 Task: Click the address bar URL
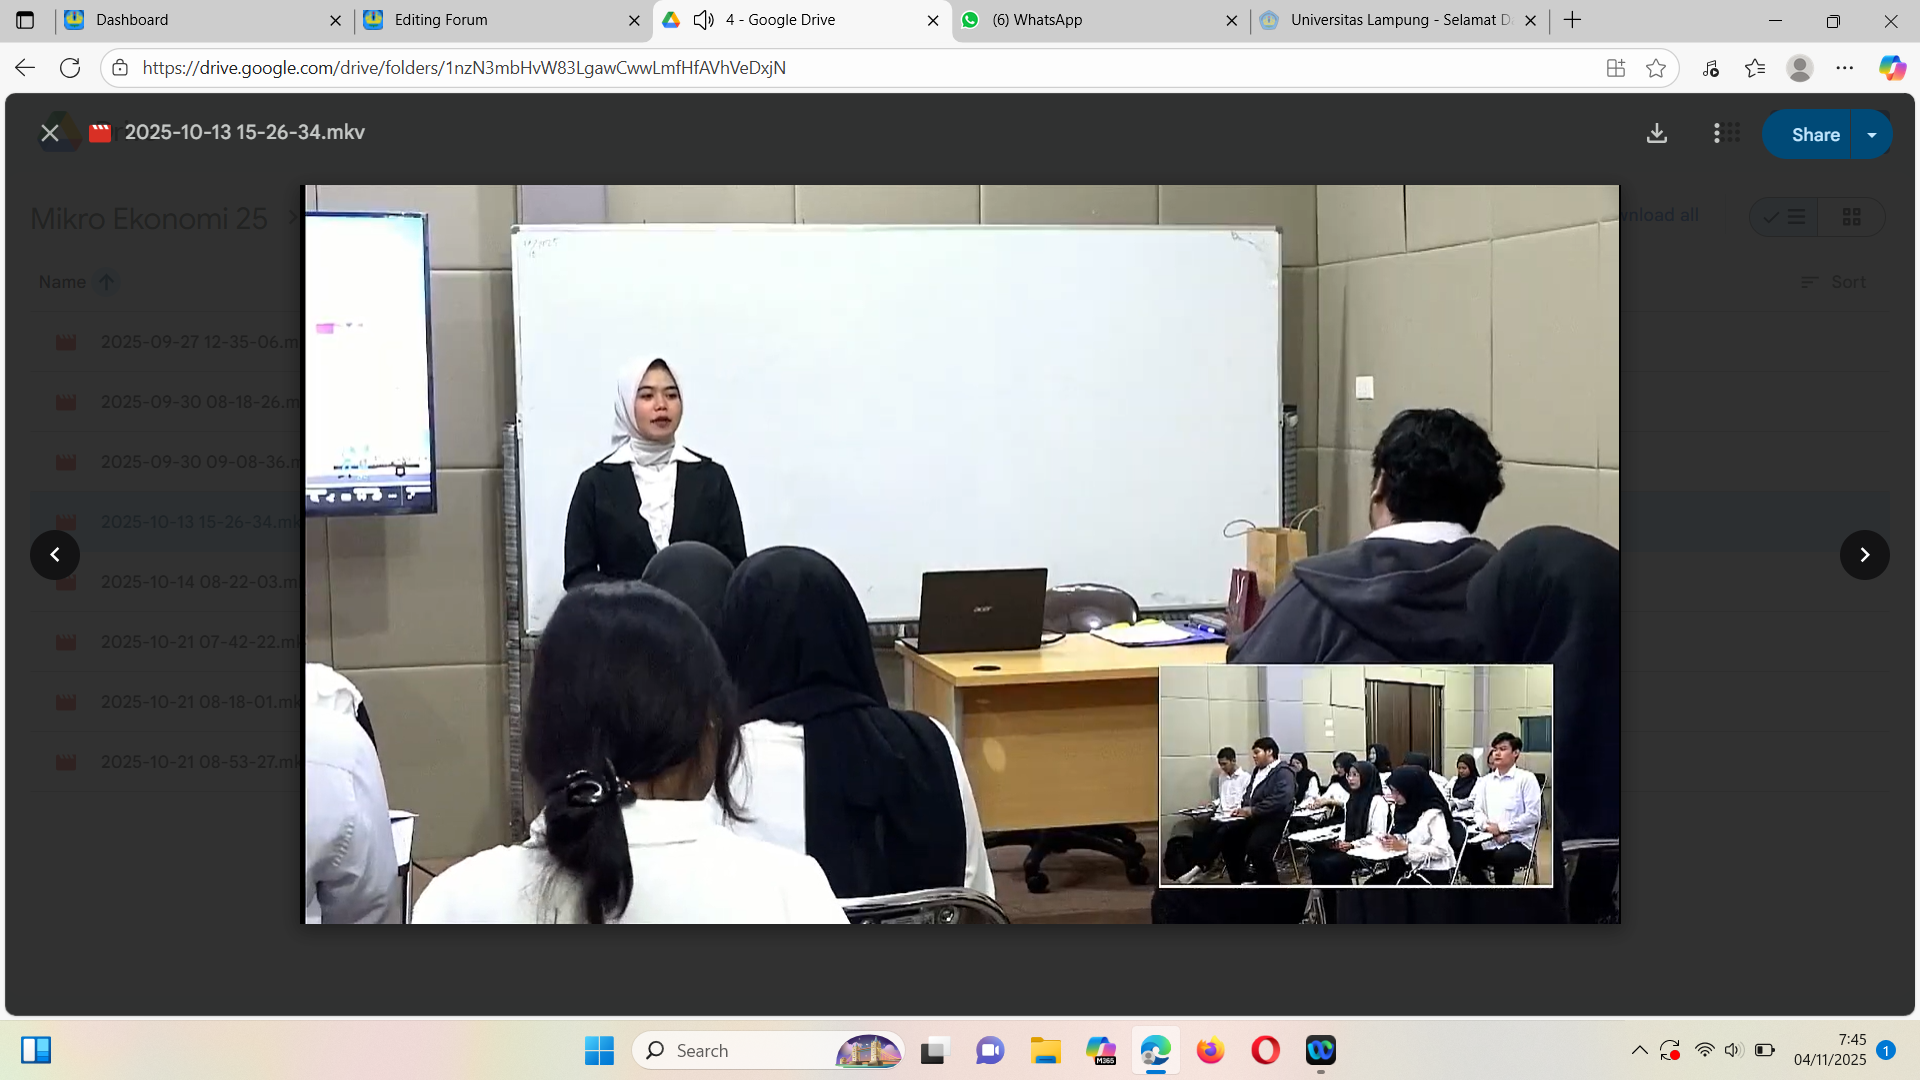464,68
